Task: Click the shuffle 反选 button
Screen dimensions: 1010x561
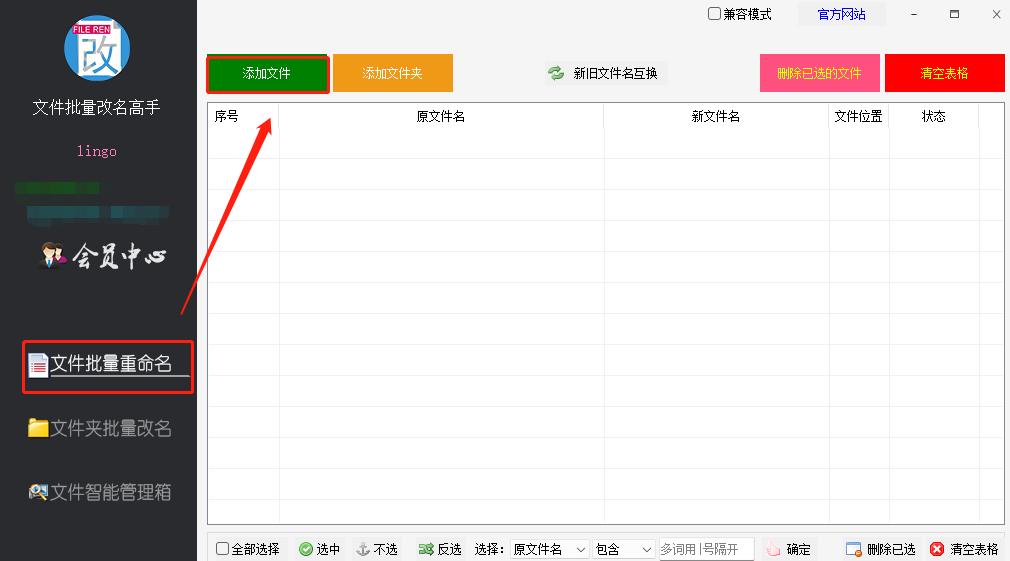Action: tap(440, 549)
